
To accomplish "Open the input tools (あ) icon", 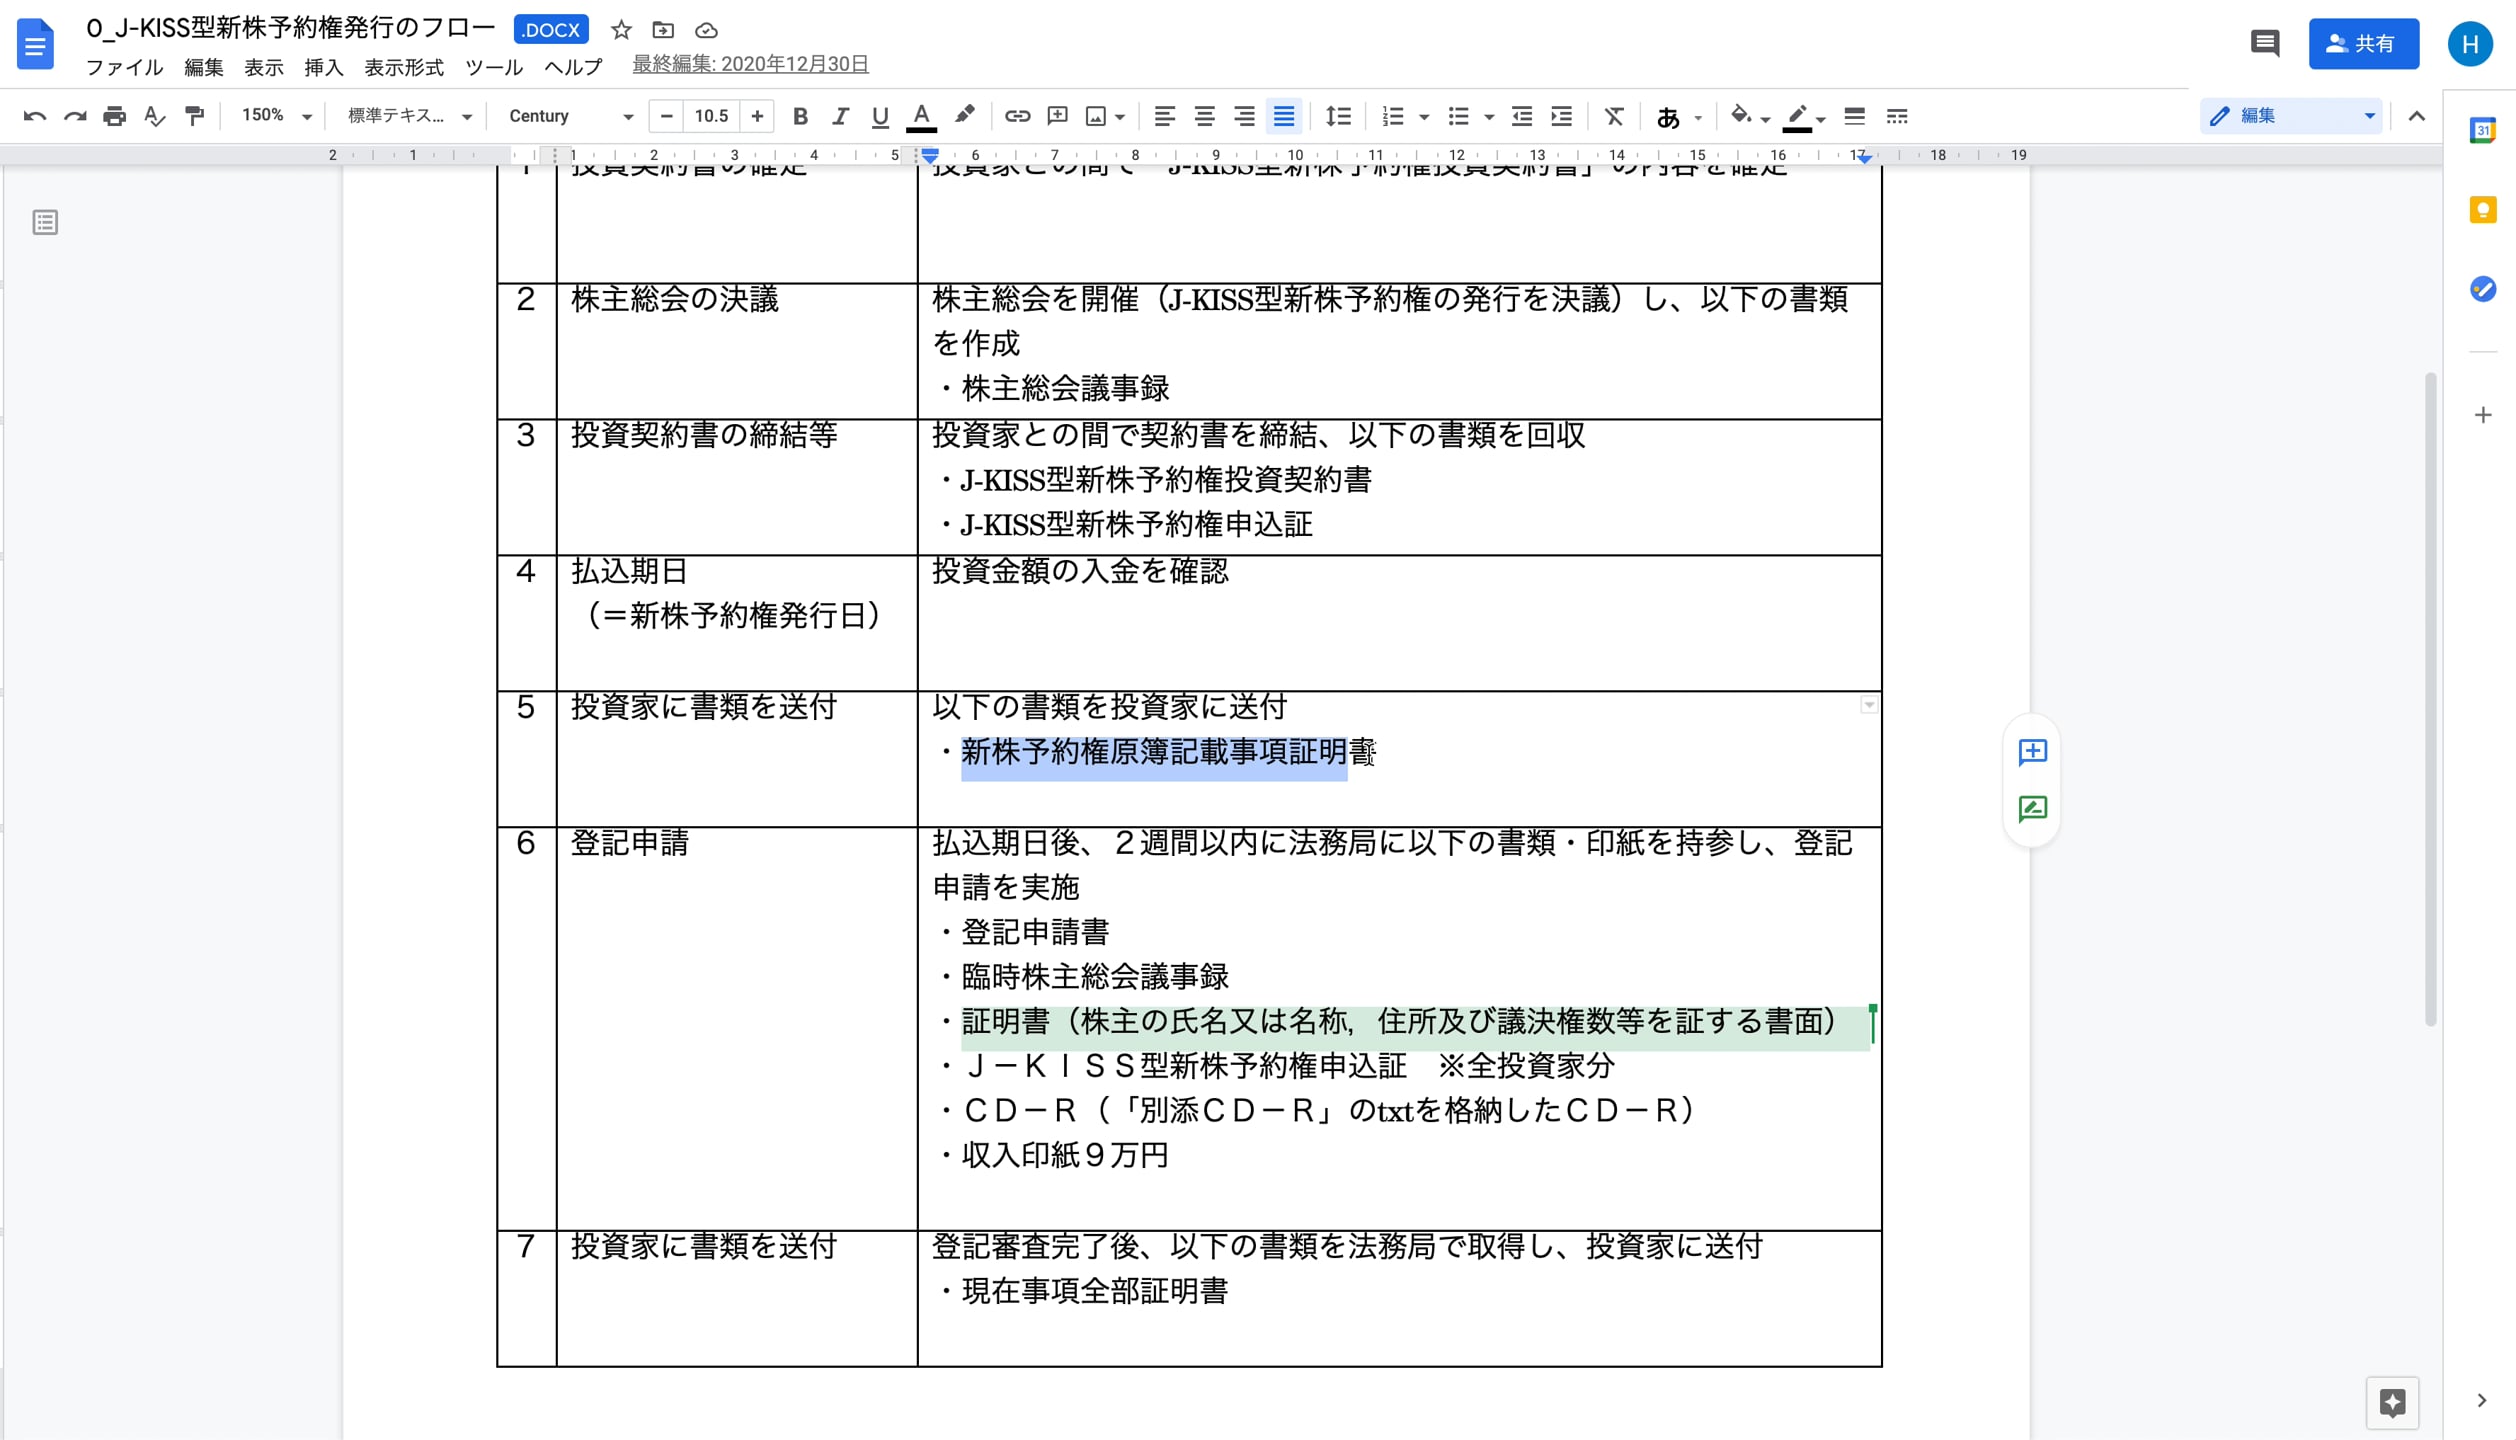I will coord(1668,117).
